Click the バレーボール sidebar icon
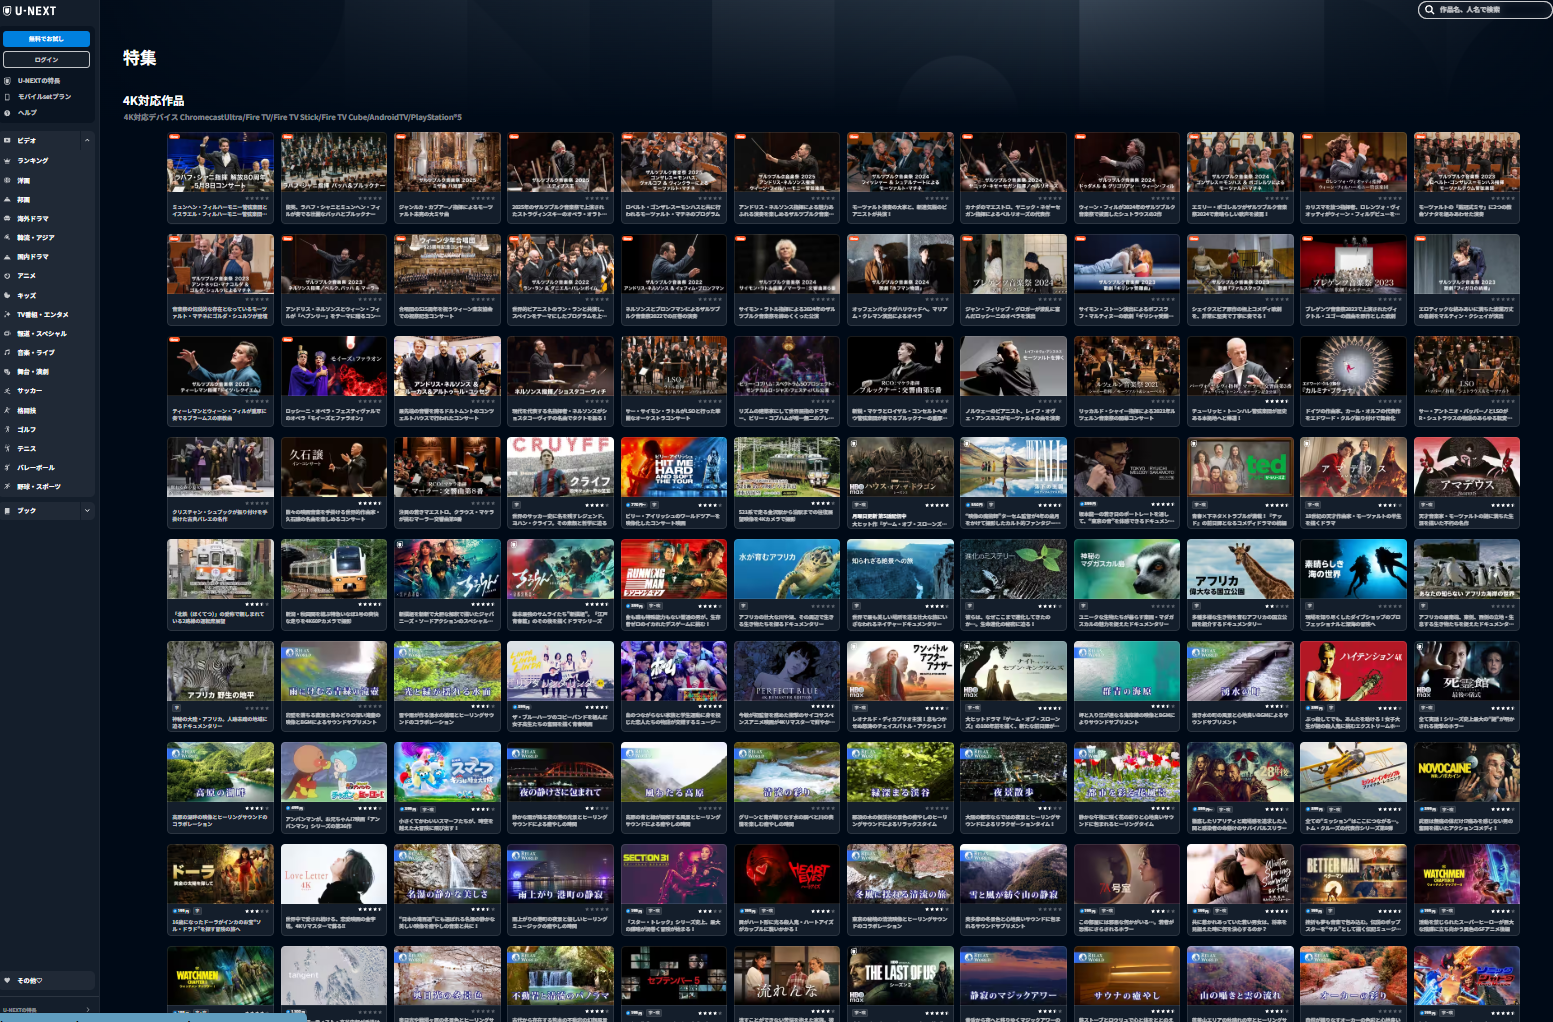Viewport: 1553px width, 1022px height. 7,467
